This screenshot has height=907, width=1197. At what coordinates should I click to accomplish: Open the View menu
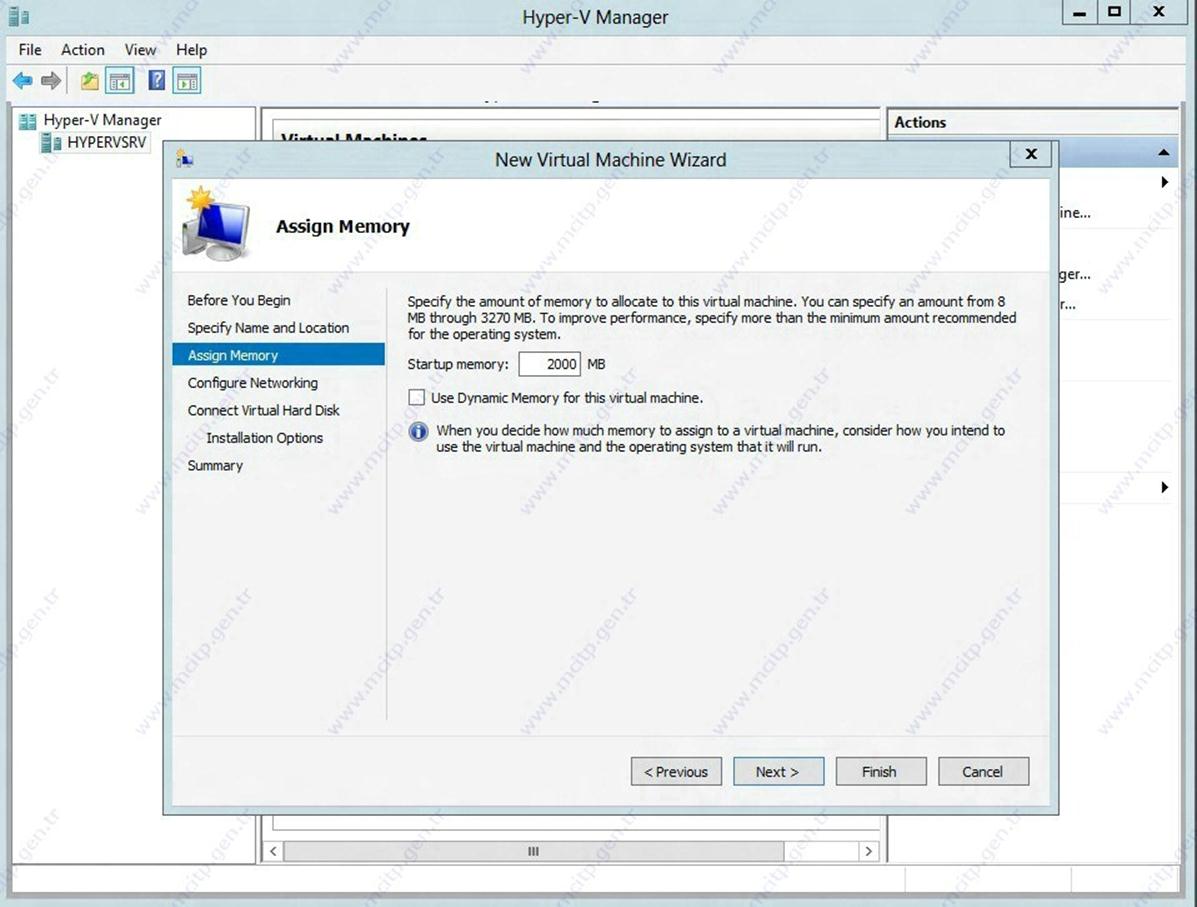(140, 50)
